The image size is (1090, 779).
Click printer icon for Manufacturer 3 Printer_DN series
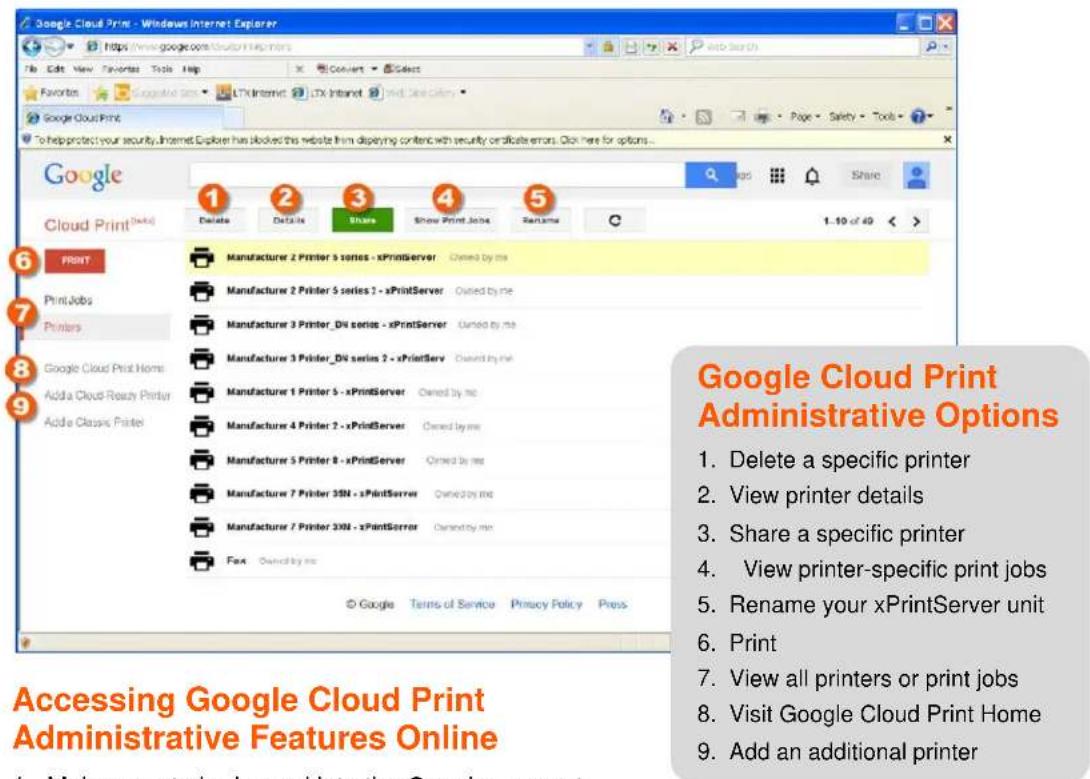point(202,325)
